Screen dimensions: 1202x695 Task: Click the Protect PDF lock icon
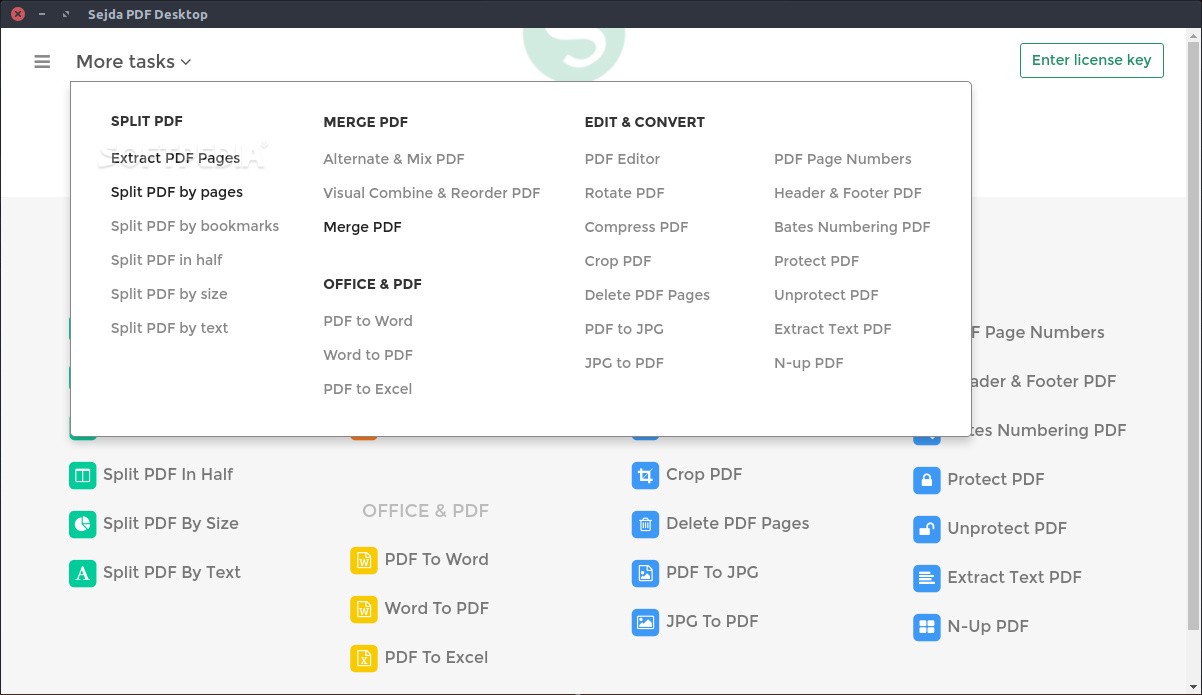(927, 480)
